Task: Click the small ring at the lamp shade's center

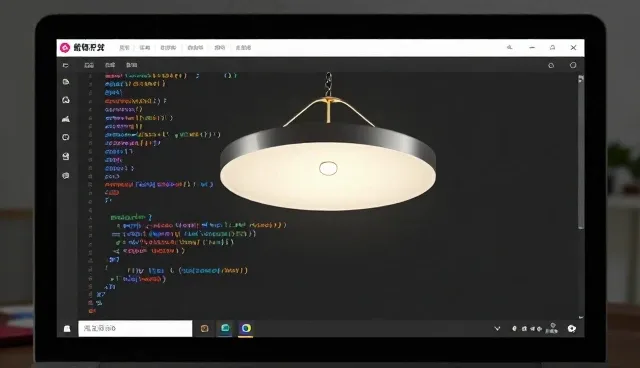Action: tap(328, 168)
